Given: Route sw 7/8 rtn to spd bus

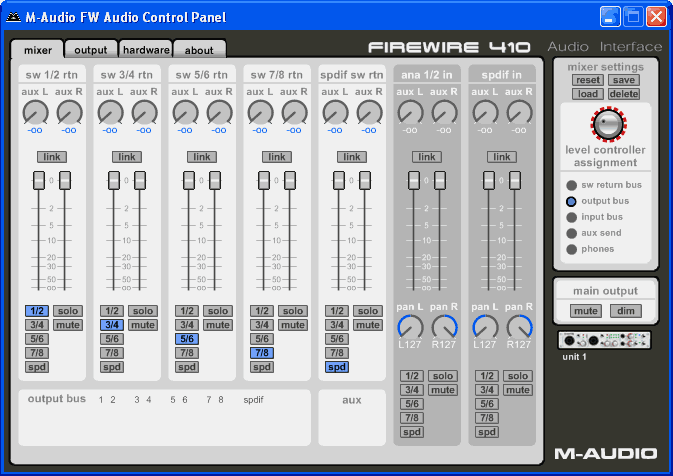Looking at the screenshot, I should pyautogui.click(x=262, y=367).
